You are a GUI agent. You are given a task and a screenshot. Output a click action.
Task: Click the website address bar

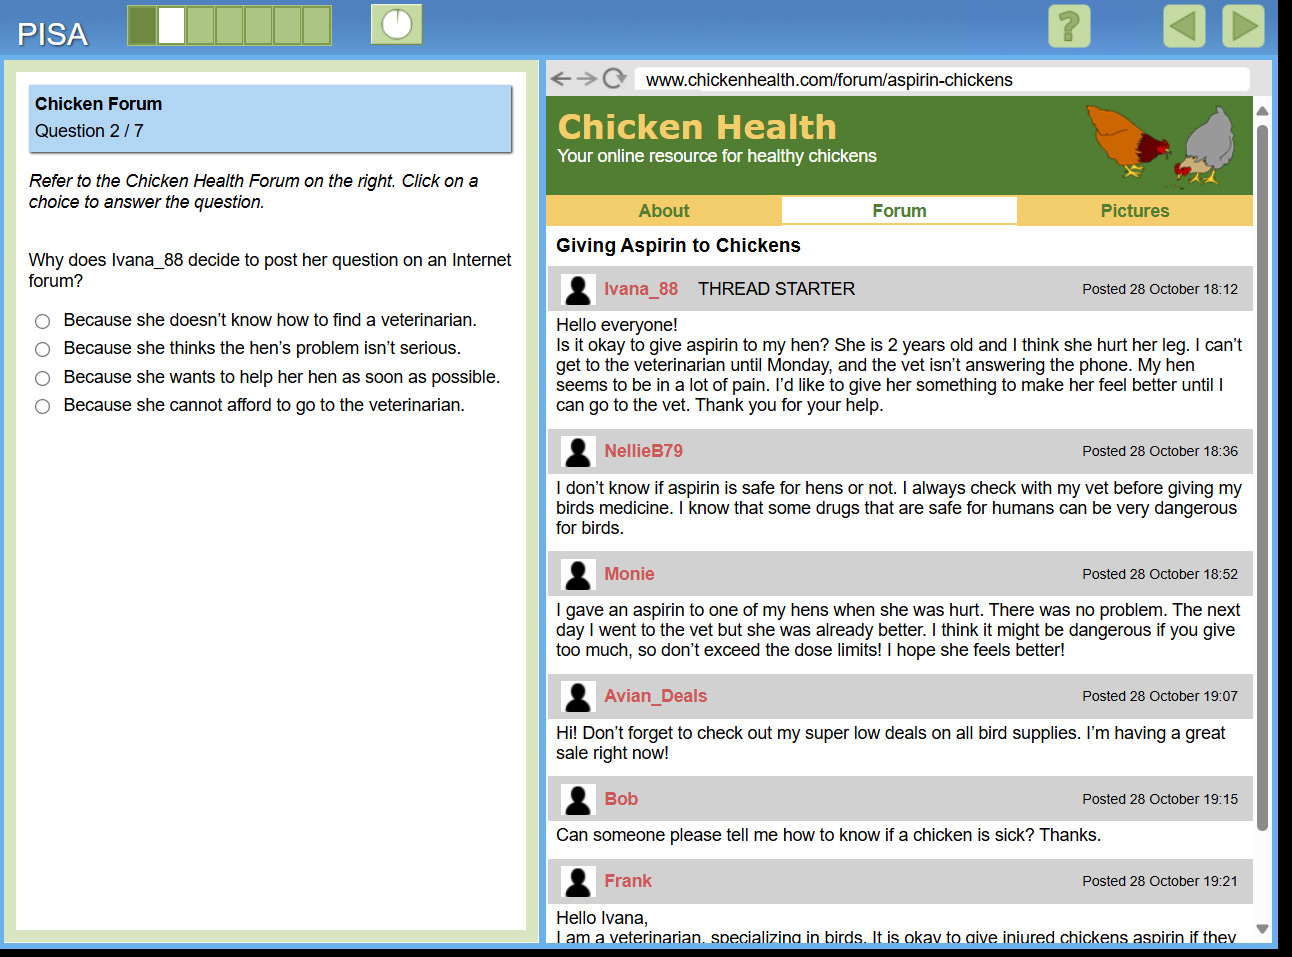tap(940, 80)
